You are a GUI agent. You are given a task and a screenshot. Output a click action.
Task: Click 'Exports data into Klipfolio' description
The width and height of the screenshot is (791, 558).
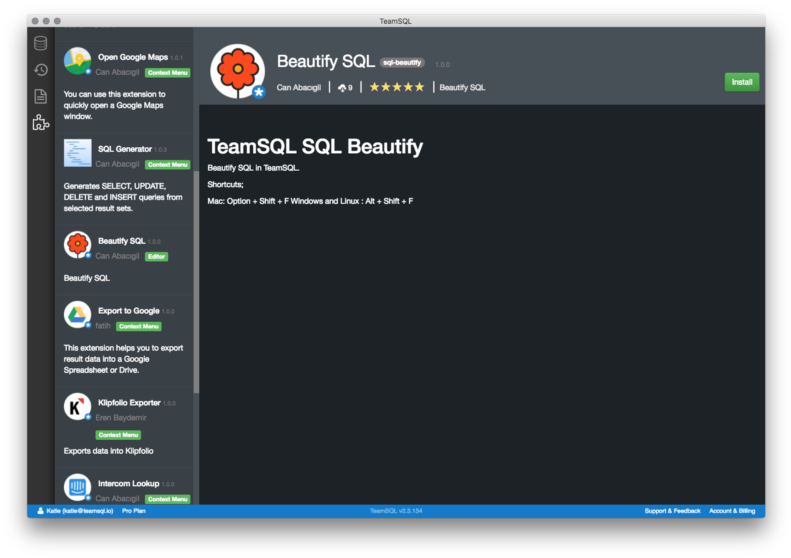pyautogui.click(x=108, y=451)
